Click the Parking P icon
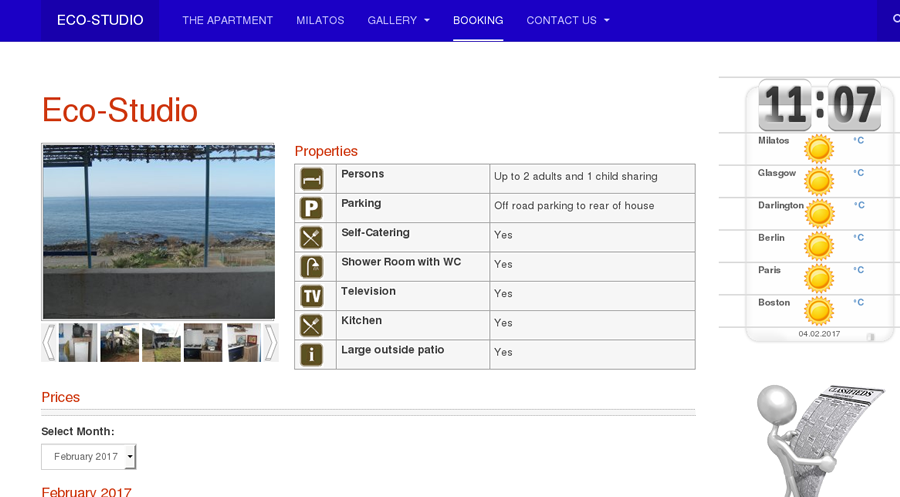This screenshot has height=497, width=900. click(311, 208)
